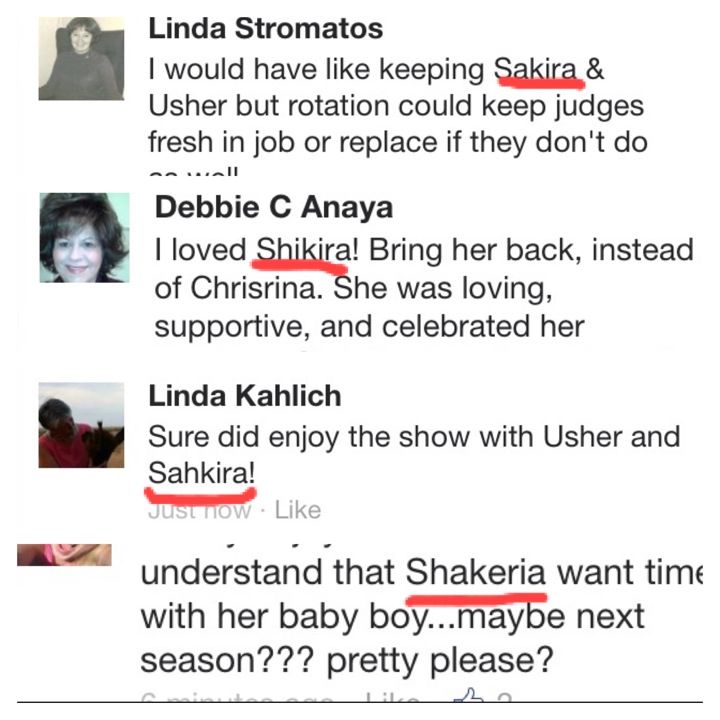Select Debbie's comment text about Chrisrina
Screen dimensions: 720x720
[424, 288]
